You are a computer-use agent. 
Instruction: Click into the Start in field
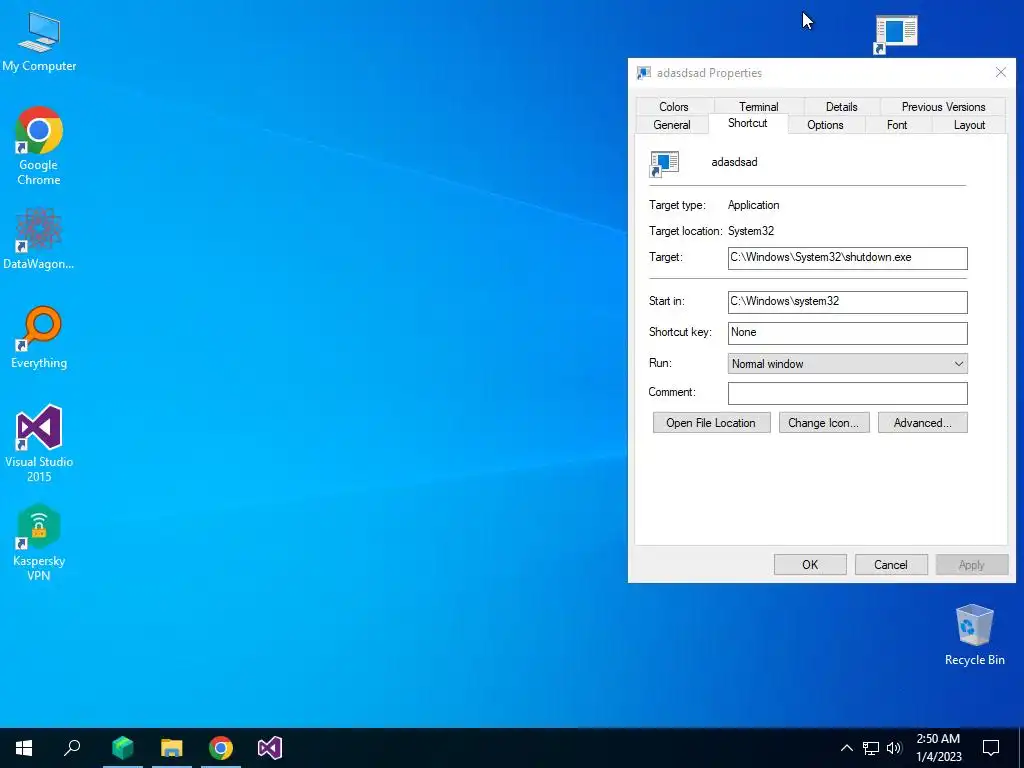(848, 302)
